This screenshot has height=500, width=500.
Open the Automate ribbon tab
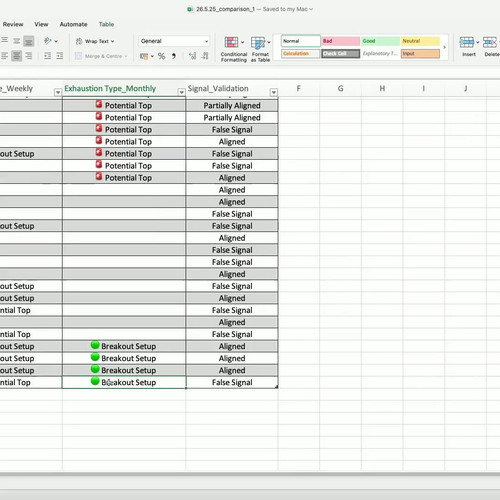pos(73,24)
